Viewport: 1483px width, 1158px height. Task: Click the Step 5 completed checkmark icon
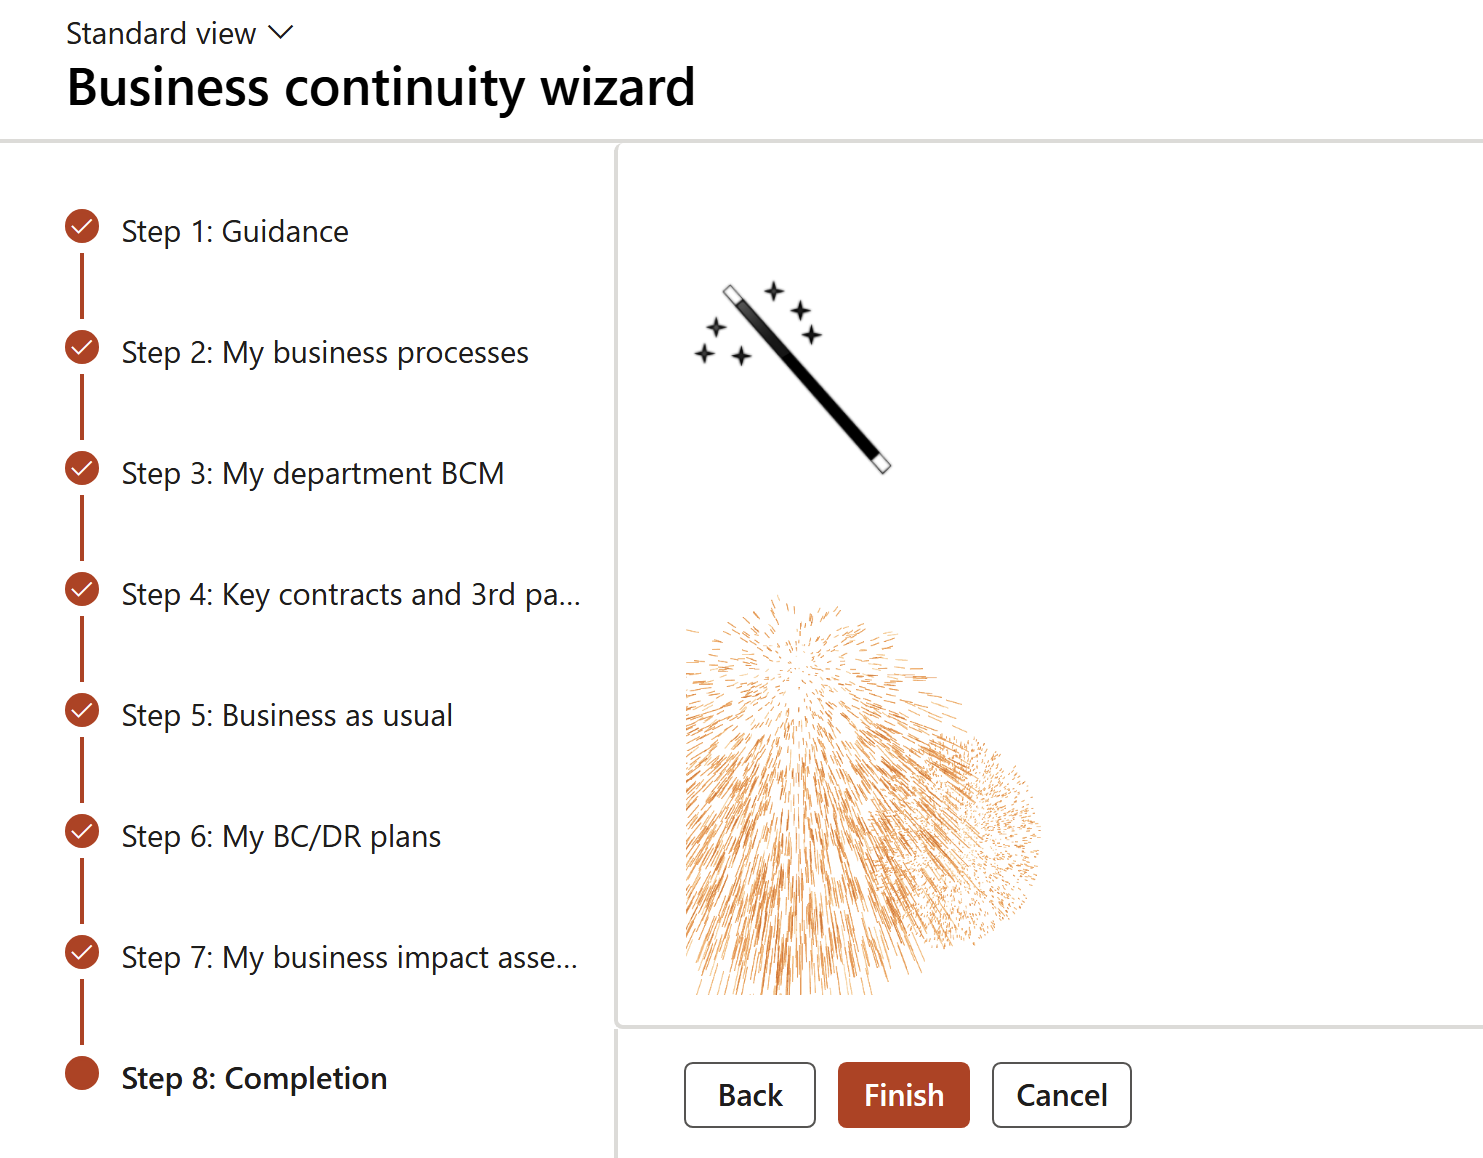pyautogui.click(x=82, y=711)
